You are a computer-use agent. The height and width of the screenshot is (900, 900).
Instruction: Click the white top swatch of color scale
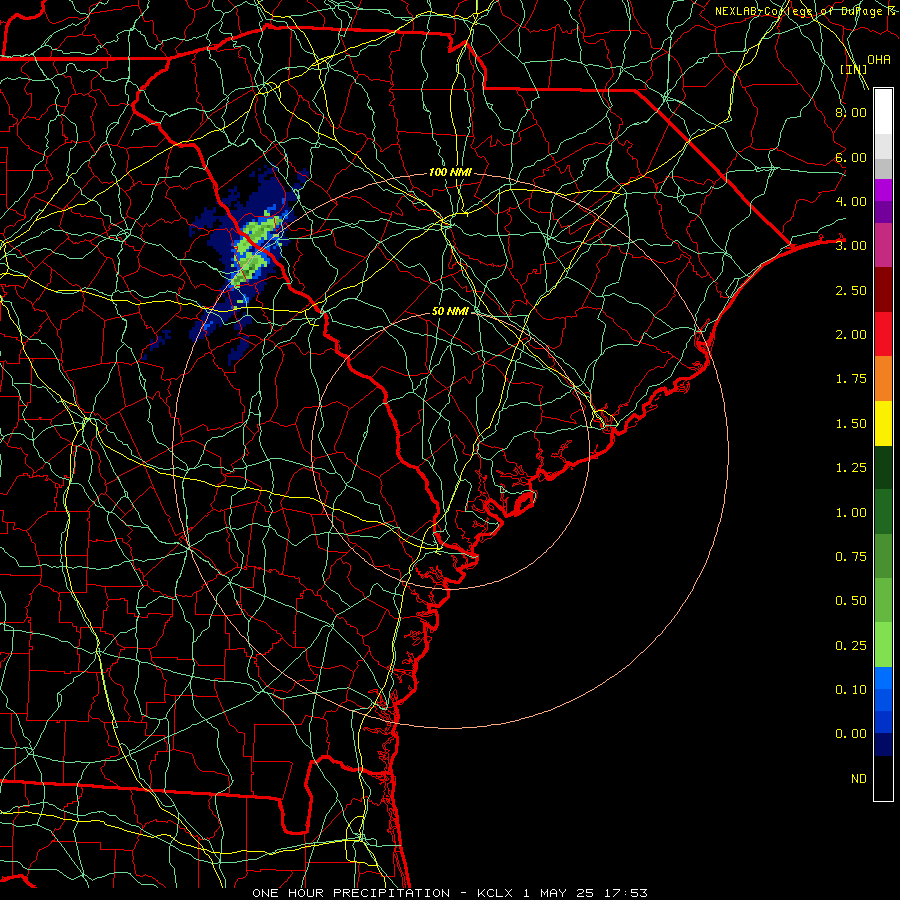click(x=883, y=111)
